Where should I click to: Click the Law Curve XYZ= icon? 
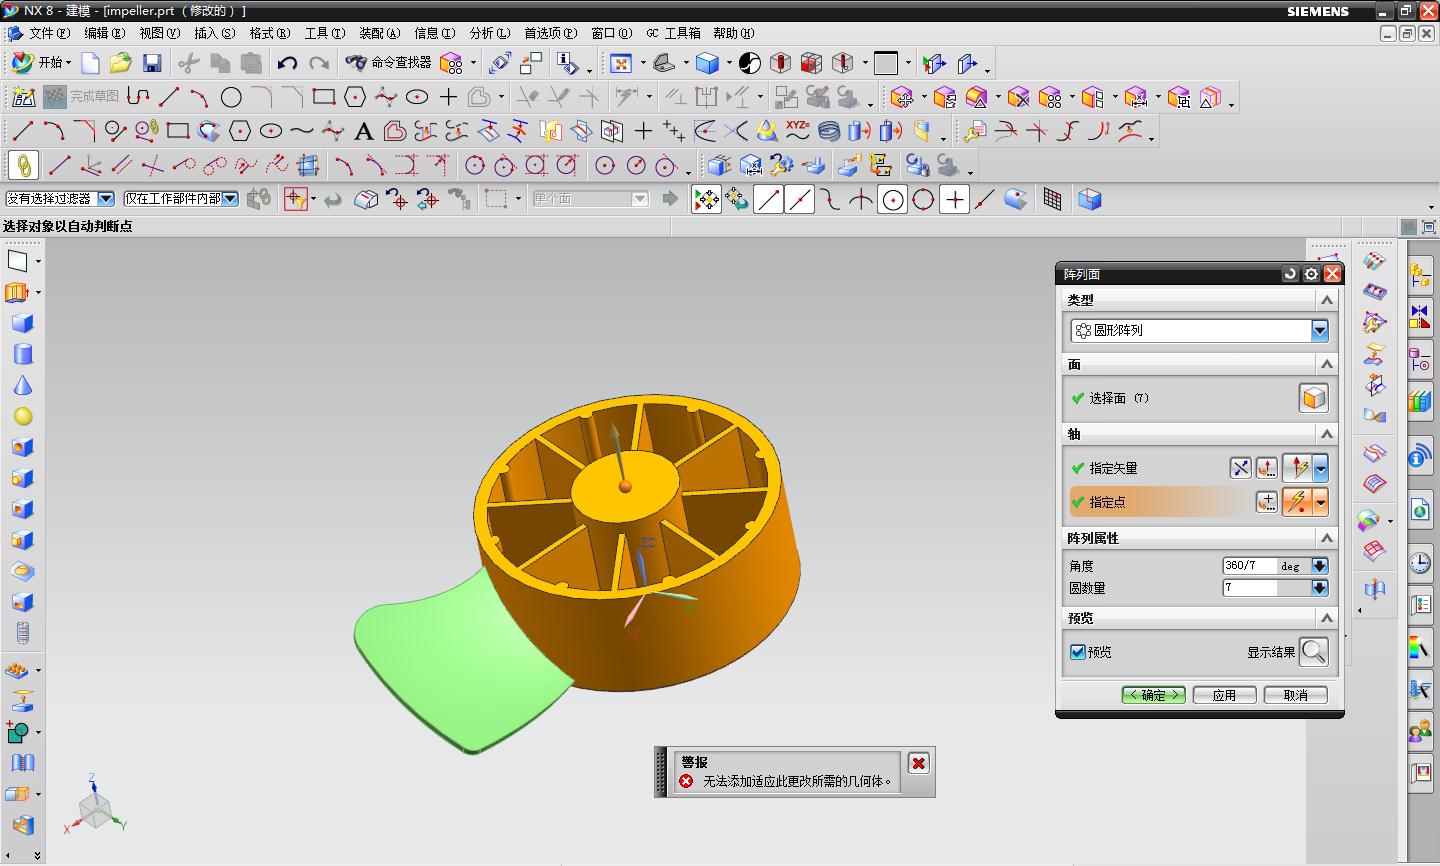[797, 131]
